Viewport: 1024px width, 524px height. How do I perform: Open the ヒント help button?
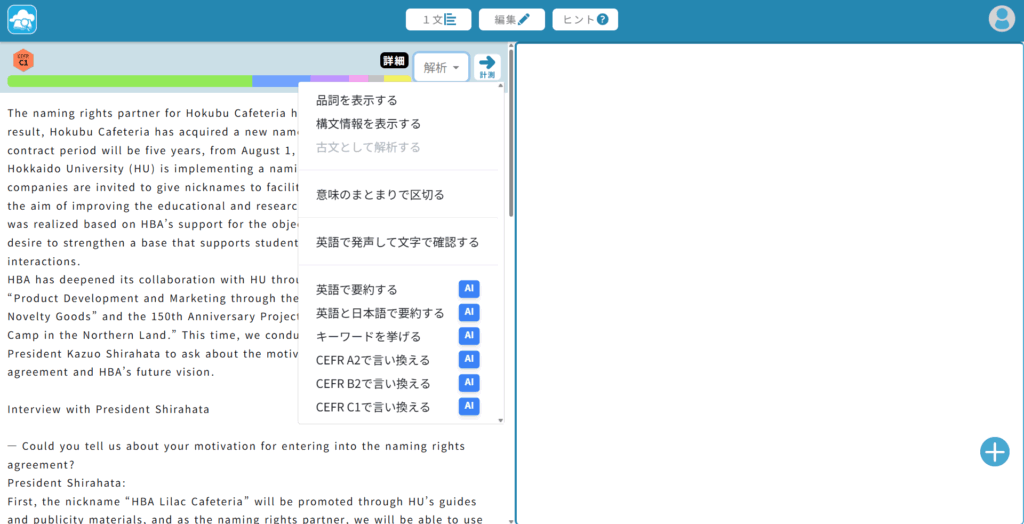tap(585, 19)
